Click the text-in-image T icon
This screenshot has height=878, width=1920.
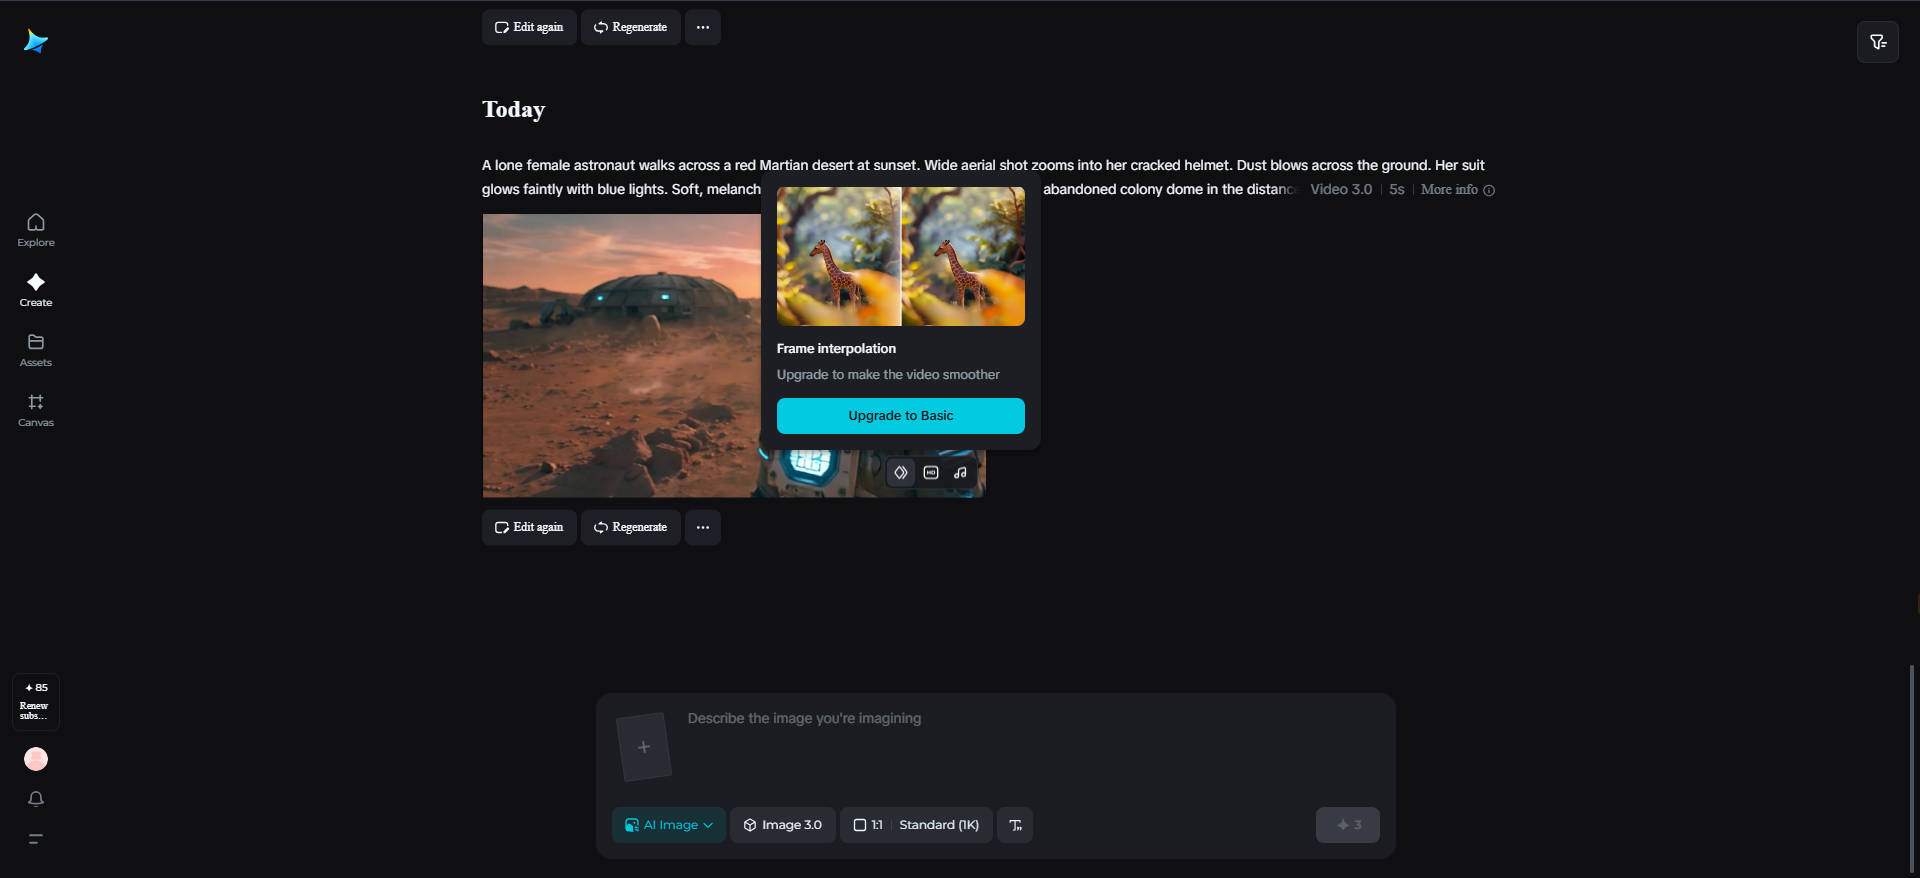1015,825
